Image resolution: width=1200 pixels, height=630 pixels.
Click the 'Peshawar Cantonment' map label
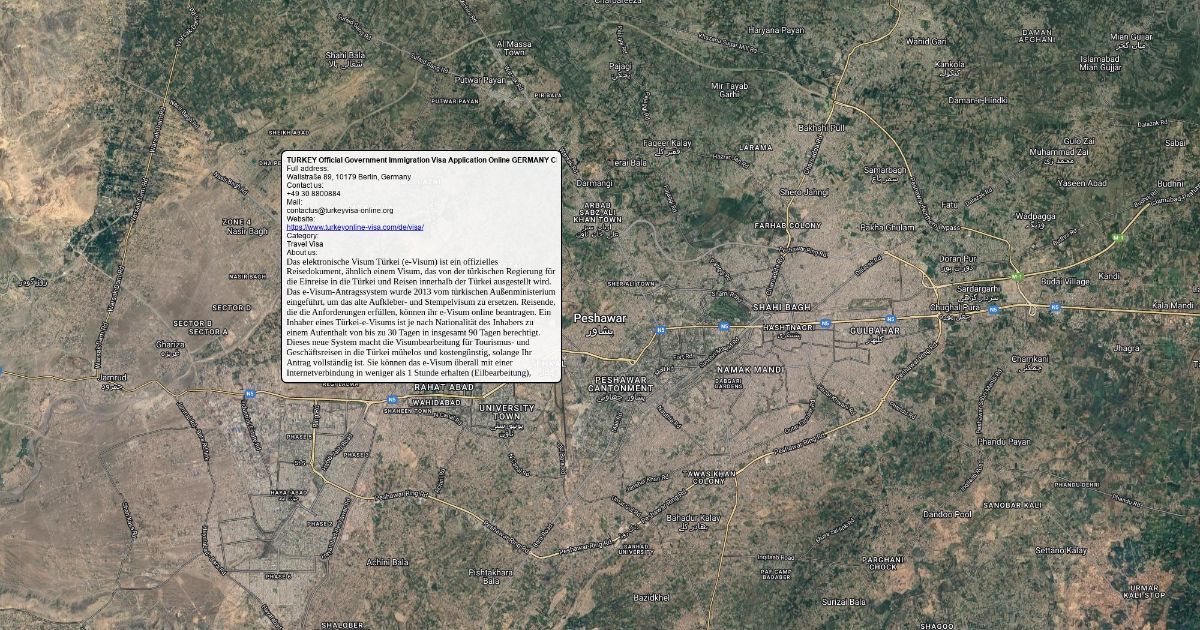click(623, 384)
